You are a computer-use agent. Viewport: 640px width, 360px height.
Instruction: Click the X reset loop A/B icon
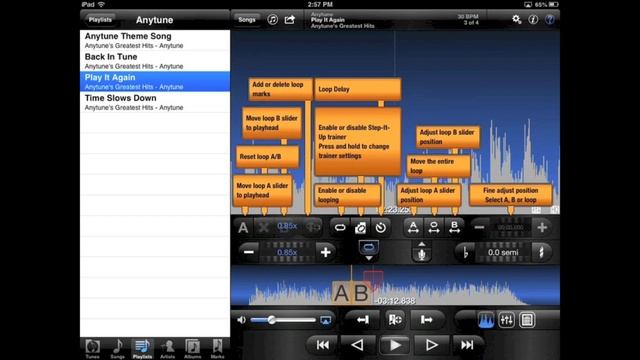[x=264, y=227]
